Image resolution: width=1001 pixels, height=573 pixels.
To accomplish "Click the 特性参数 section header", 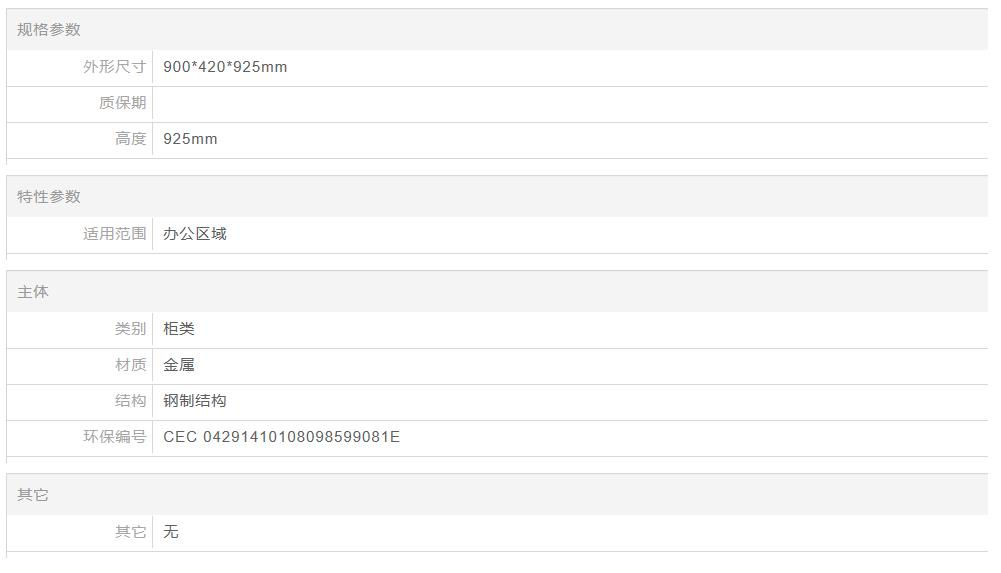I will pyautogui.click(x=49, y=197).
